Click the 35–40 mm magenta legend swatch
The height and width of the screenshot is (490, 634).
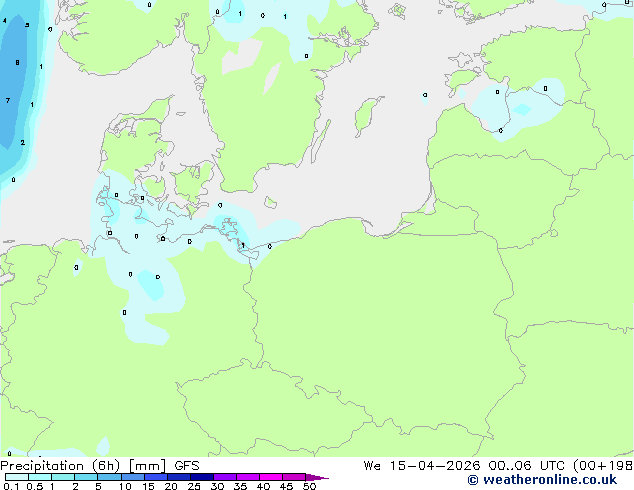point(248,477)
